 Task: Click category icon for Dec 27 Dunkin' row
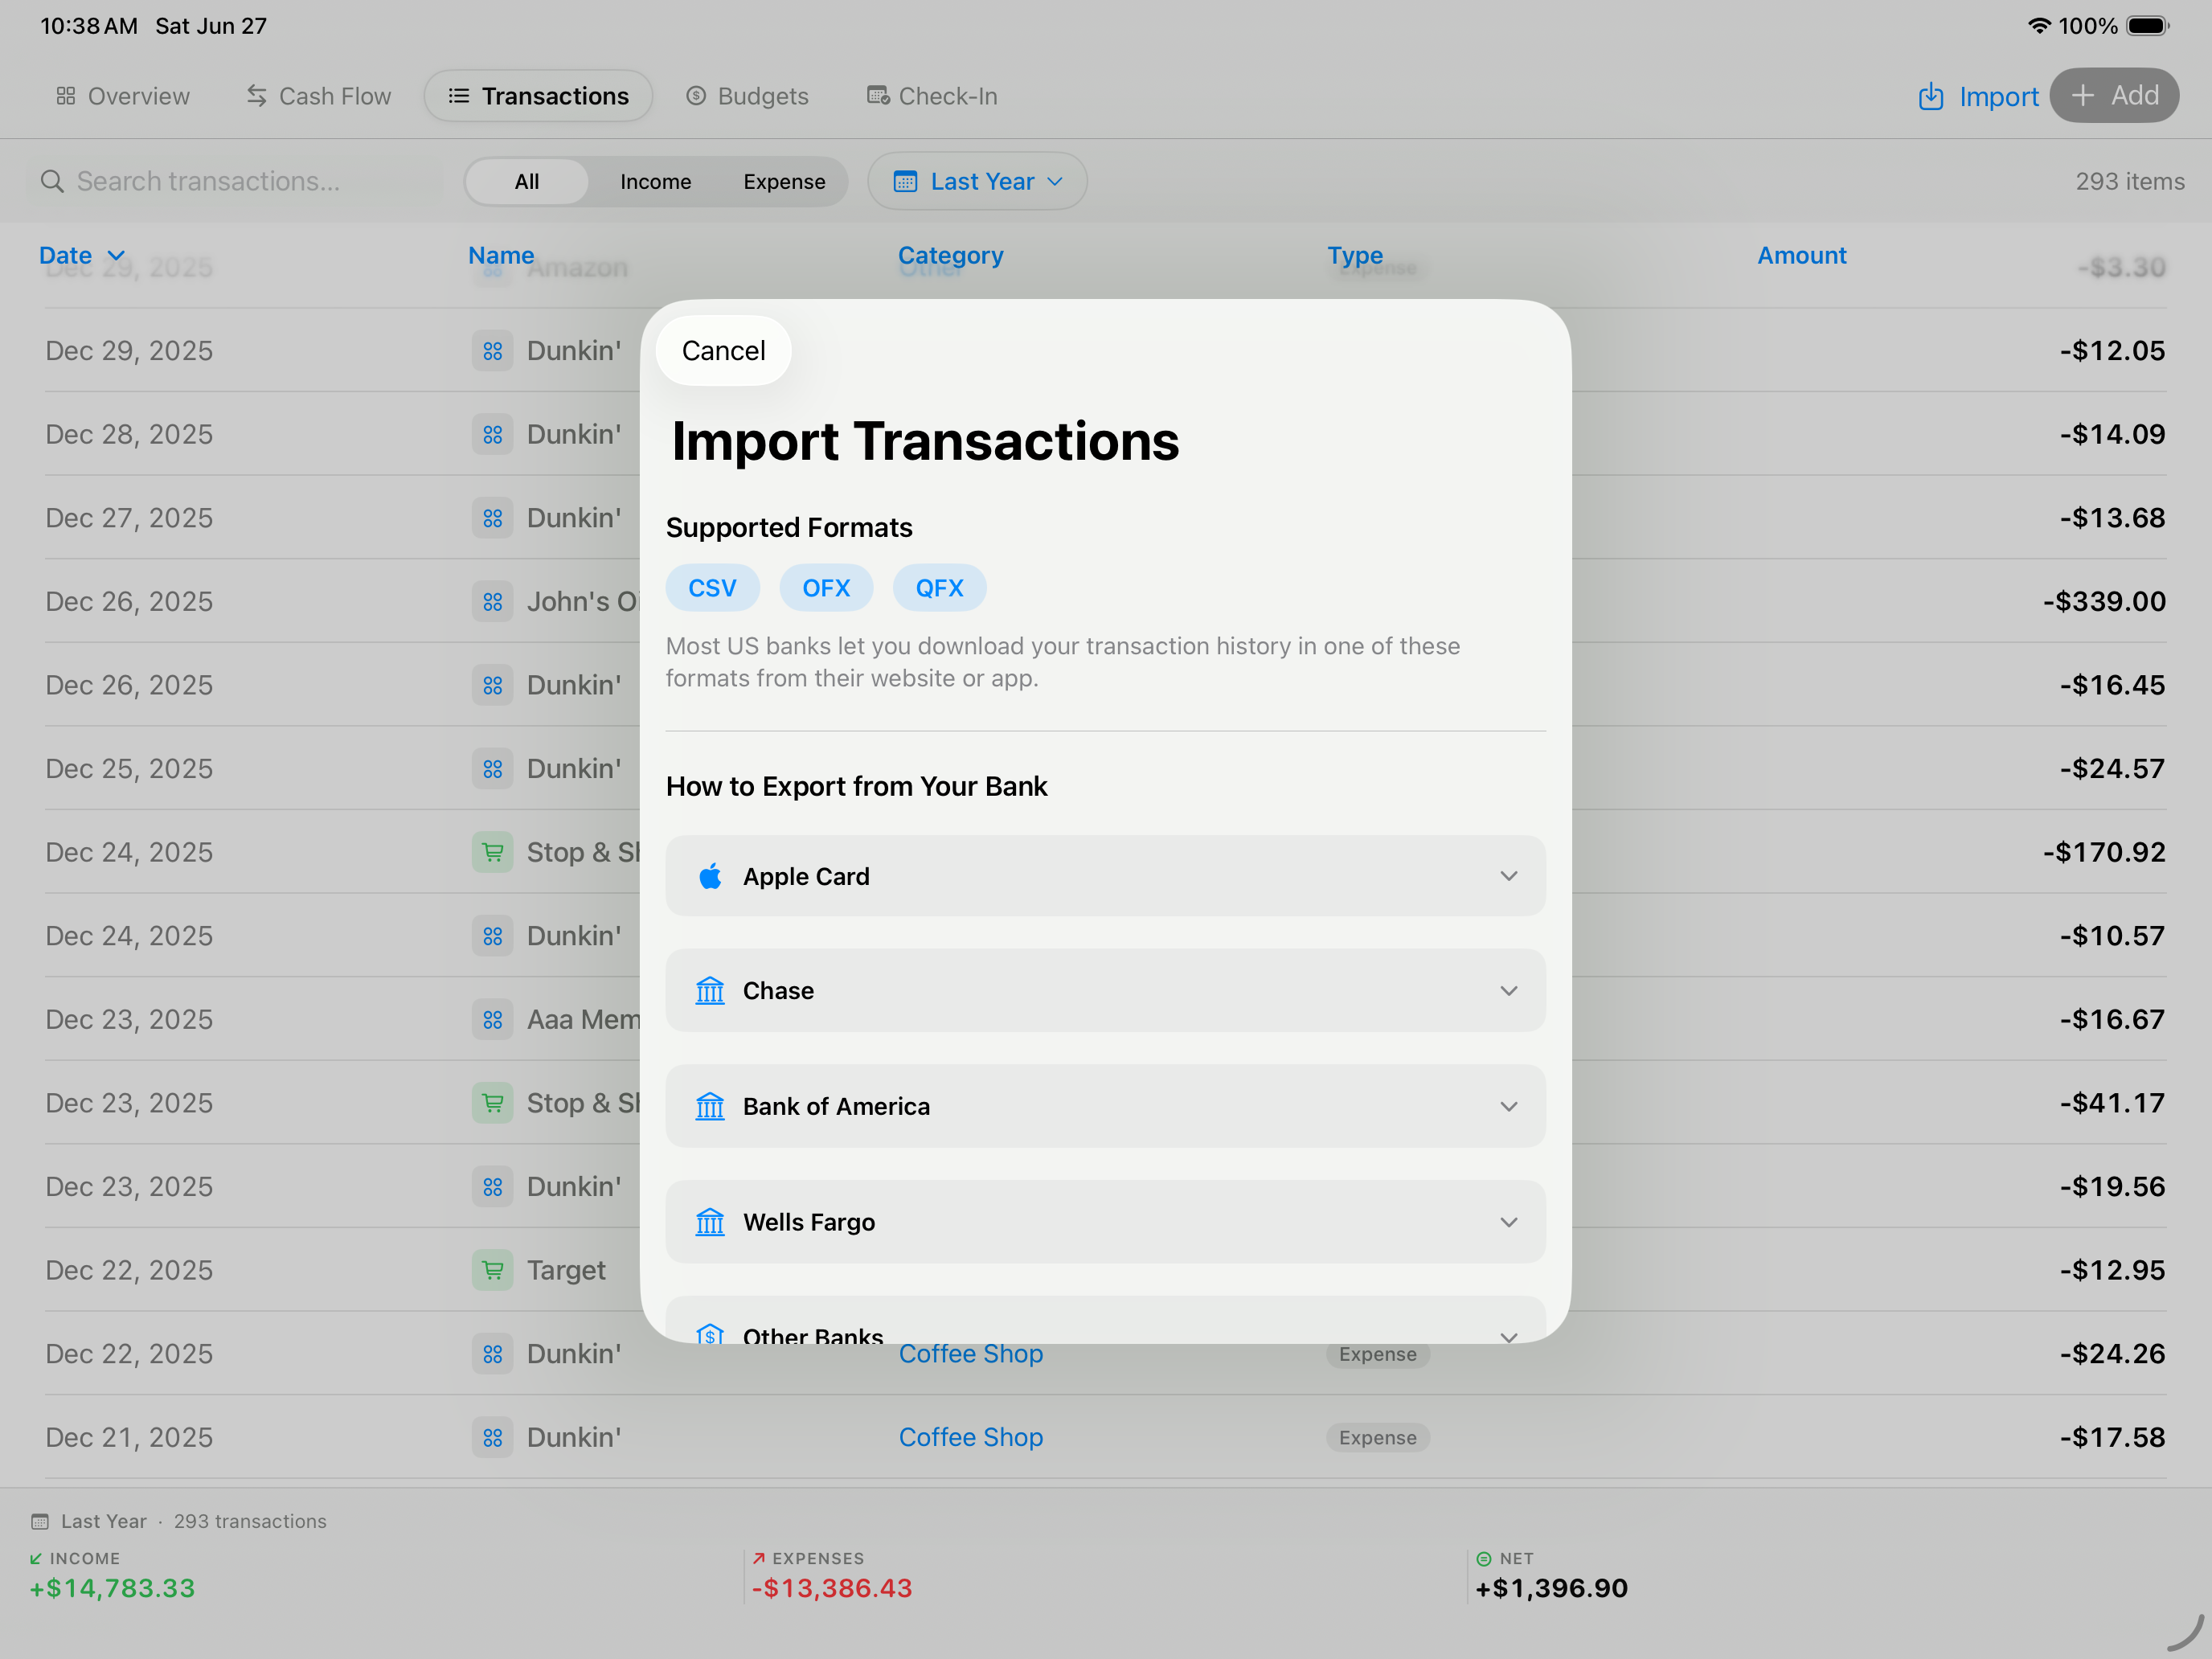(x=492, y=518)
